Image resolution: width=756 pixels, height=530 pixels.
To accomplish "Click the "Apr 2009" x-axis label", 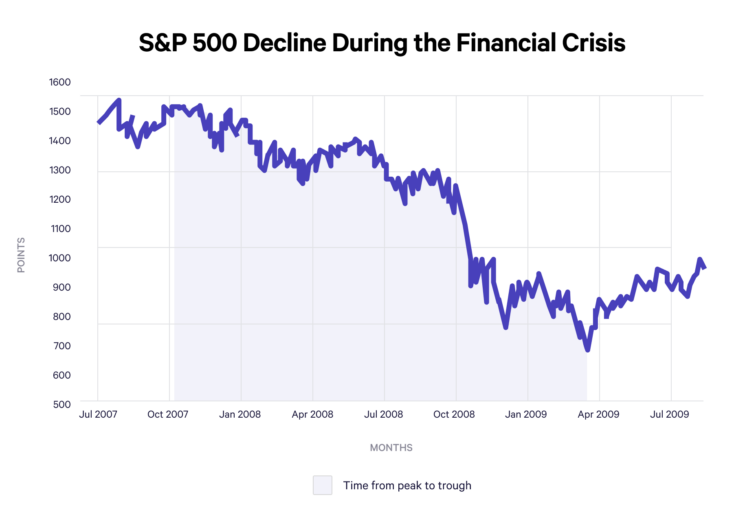I will pyautogui.click(x=599, y=412).
